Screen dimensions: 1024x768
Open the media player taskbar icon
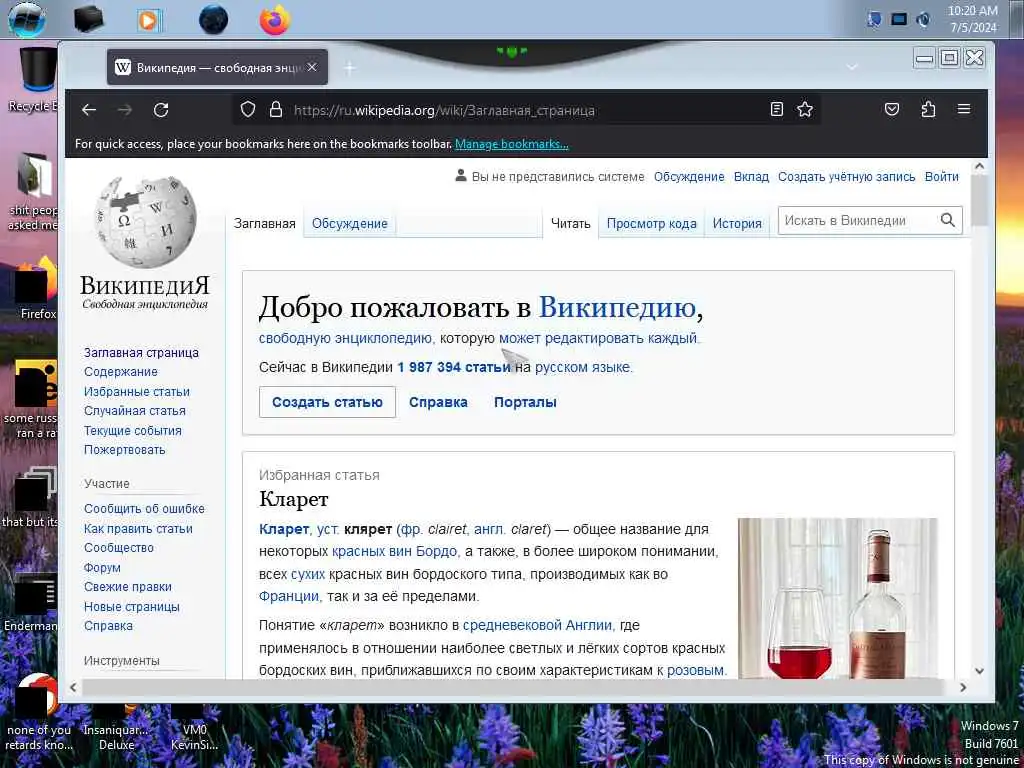[x=149, y=20]
